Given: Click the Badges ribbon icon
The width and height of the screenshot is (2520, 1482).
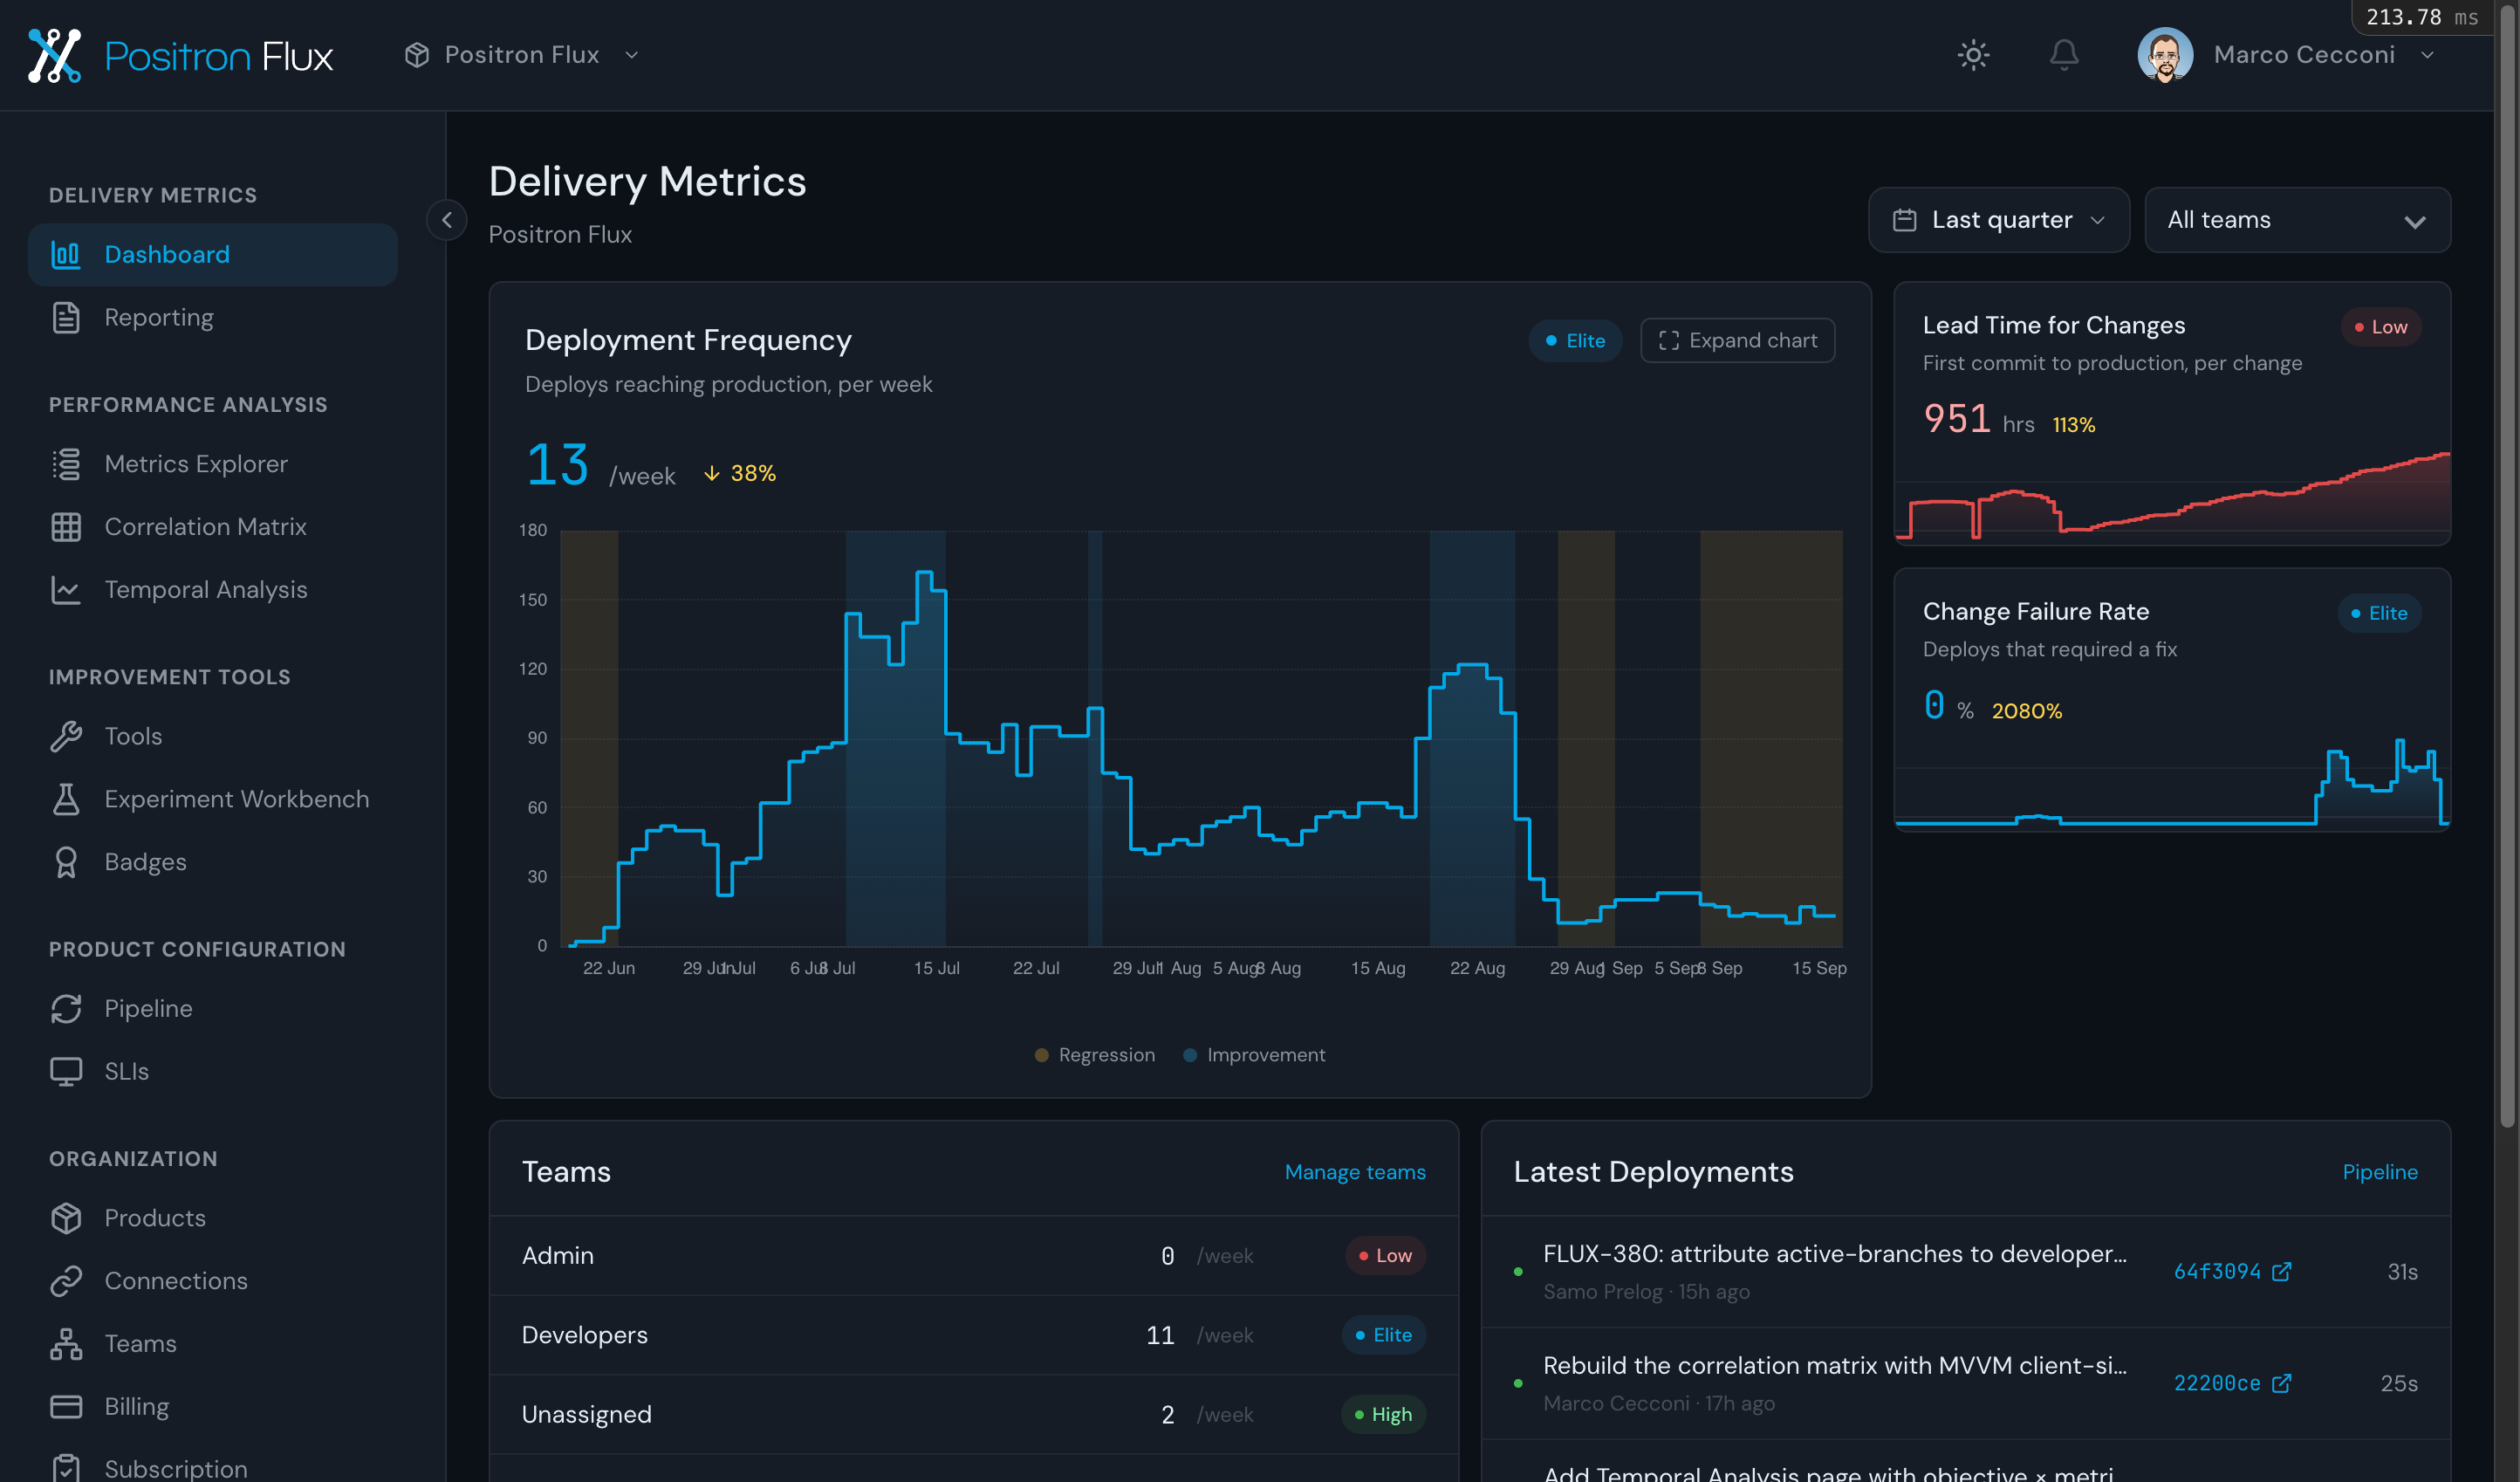Looking at the screenshot, I should tap(66, 862).
